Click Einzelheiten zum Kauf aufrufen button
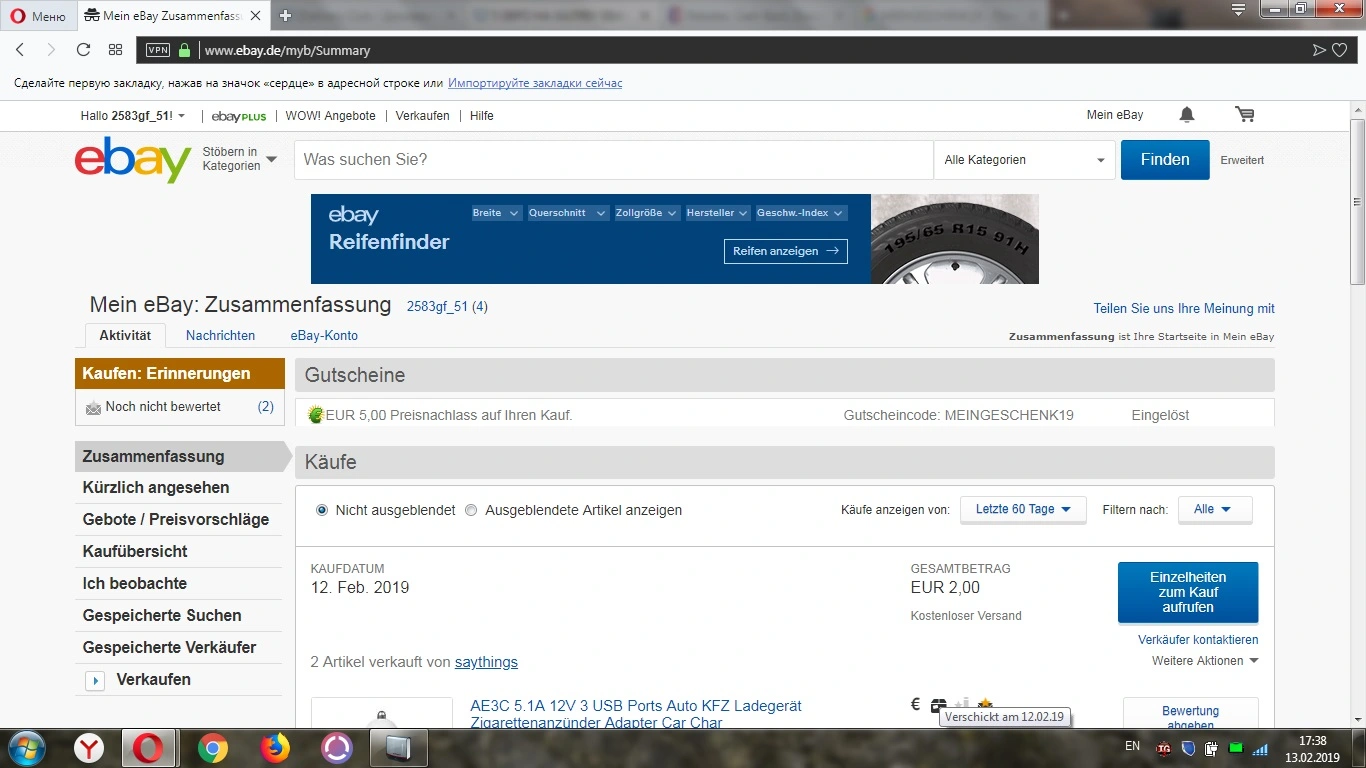 point(1188,593)
